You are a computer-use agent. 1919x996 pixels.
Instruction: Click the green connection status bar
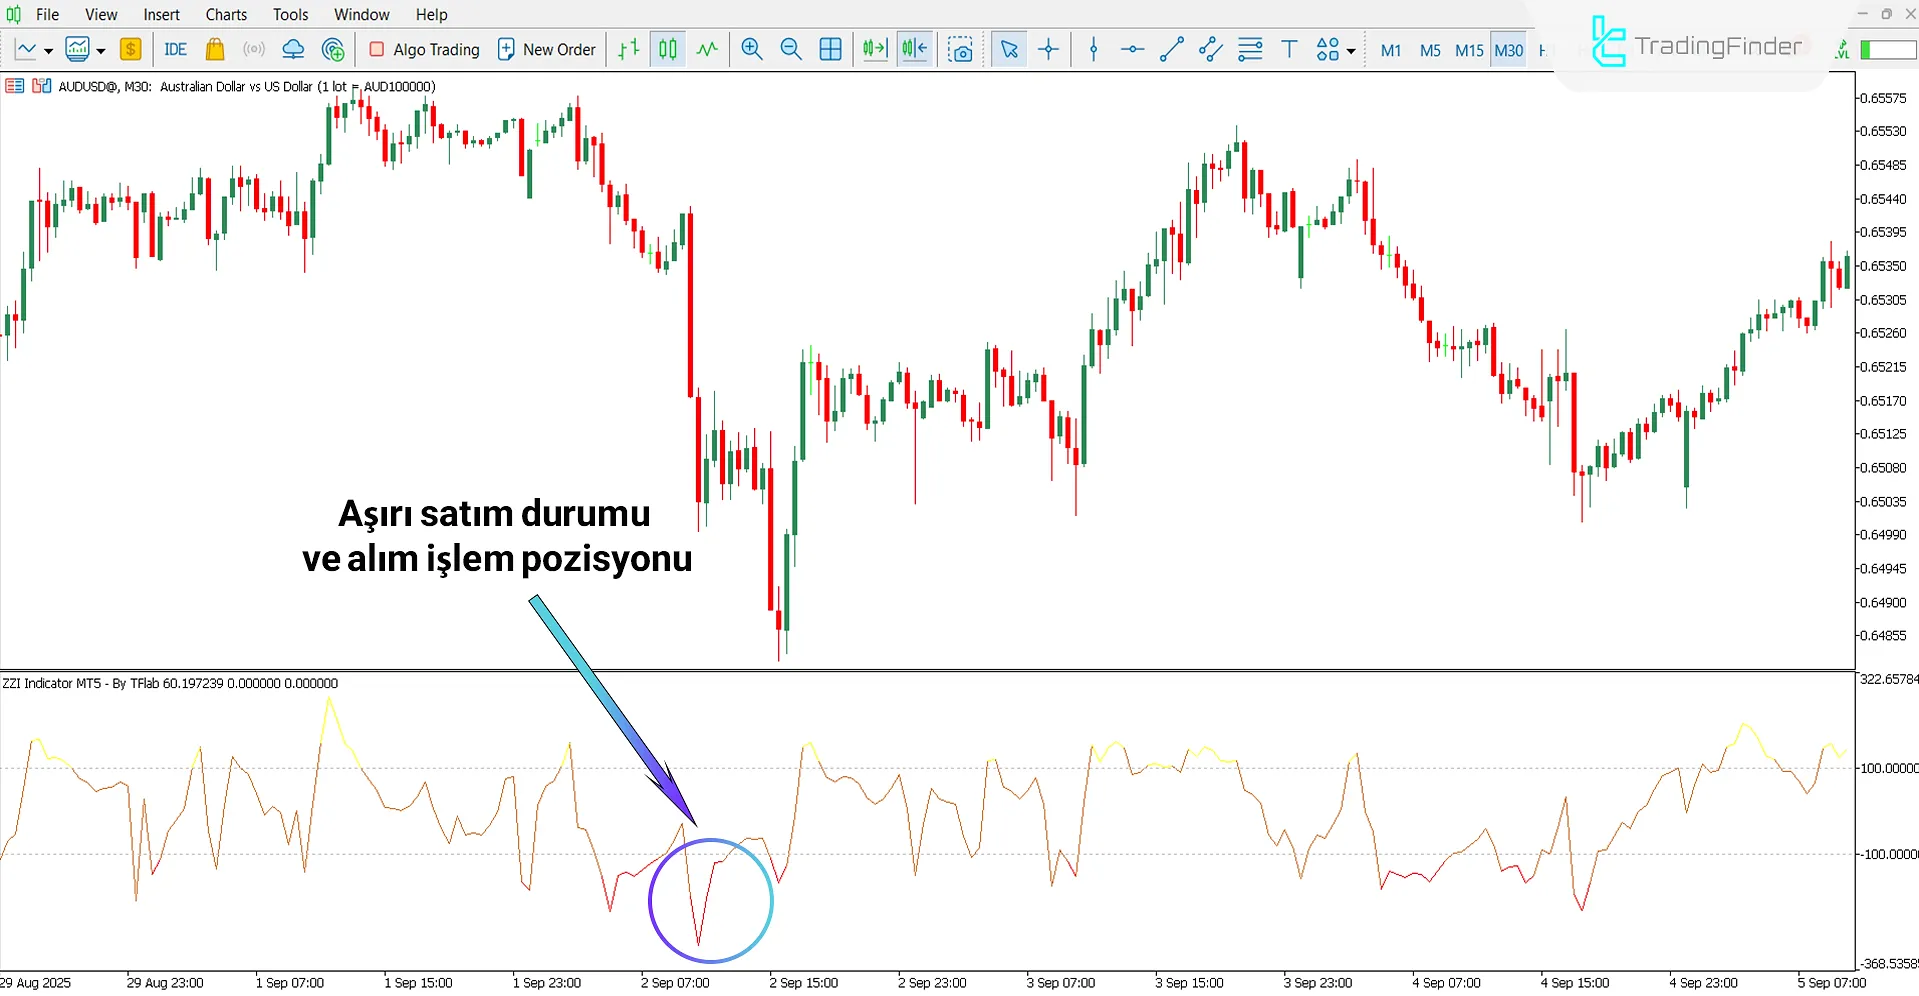coord(1887,50)
